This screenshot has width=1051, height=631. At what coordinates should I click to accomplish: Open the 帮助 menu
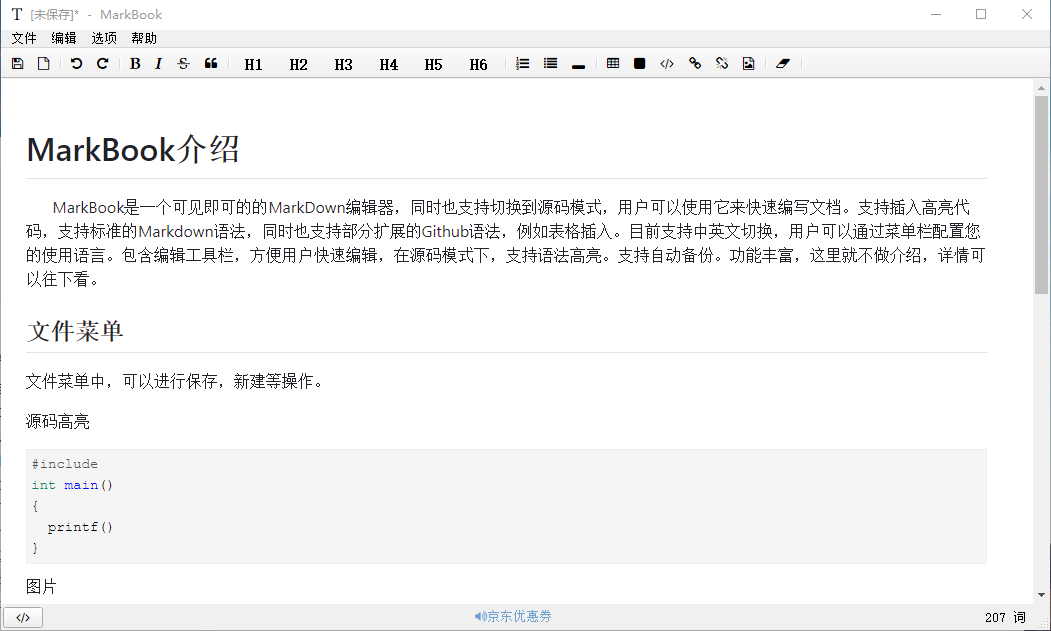[x=144, y=38]
